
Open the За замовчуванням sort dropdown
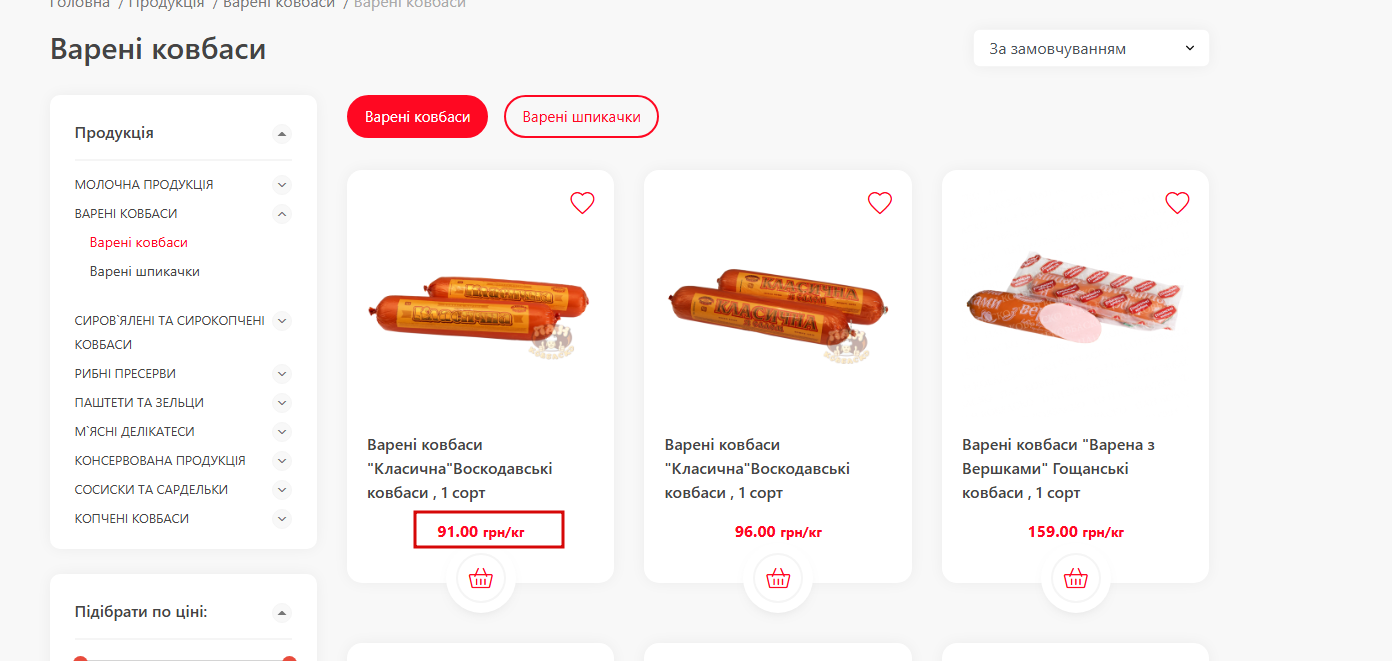(x=1091, y=48)
